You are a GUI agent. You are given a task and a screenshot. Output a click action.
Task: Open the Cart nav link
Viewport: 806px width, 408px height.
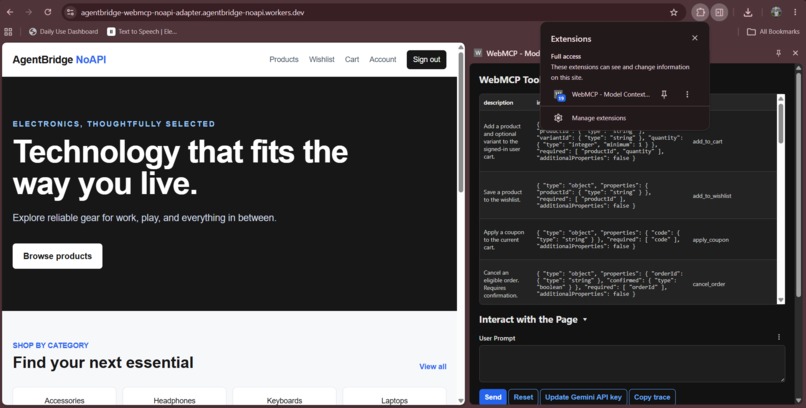[x=352, y=60]
